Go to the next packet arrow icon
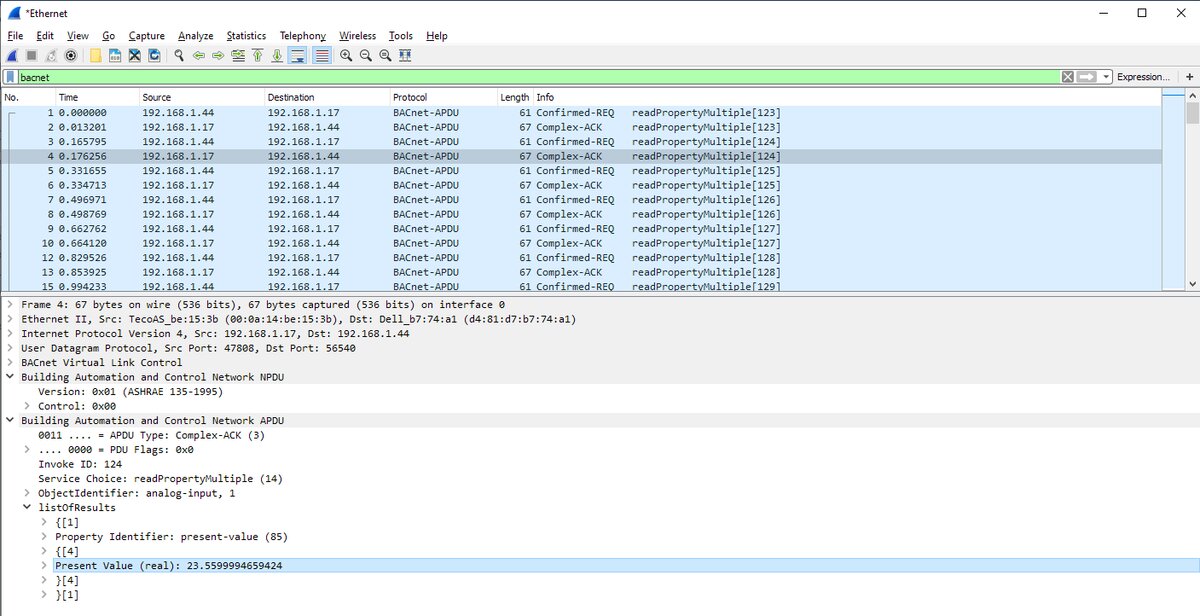Viewport: 1200px width, 616px height. click(217, 55)
